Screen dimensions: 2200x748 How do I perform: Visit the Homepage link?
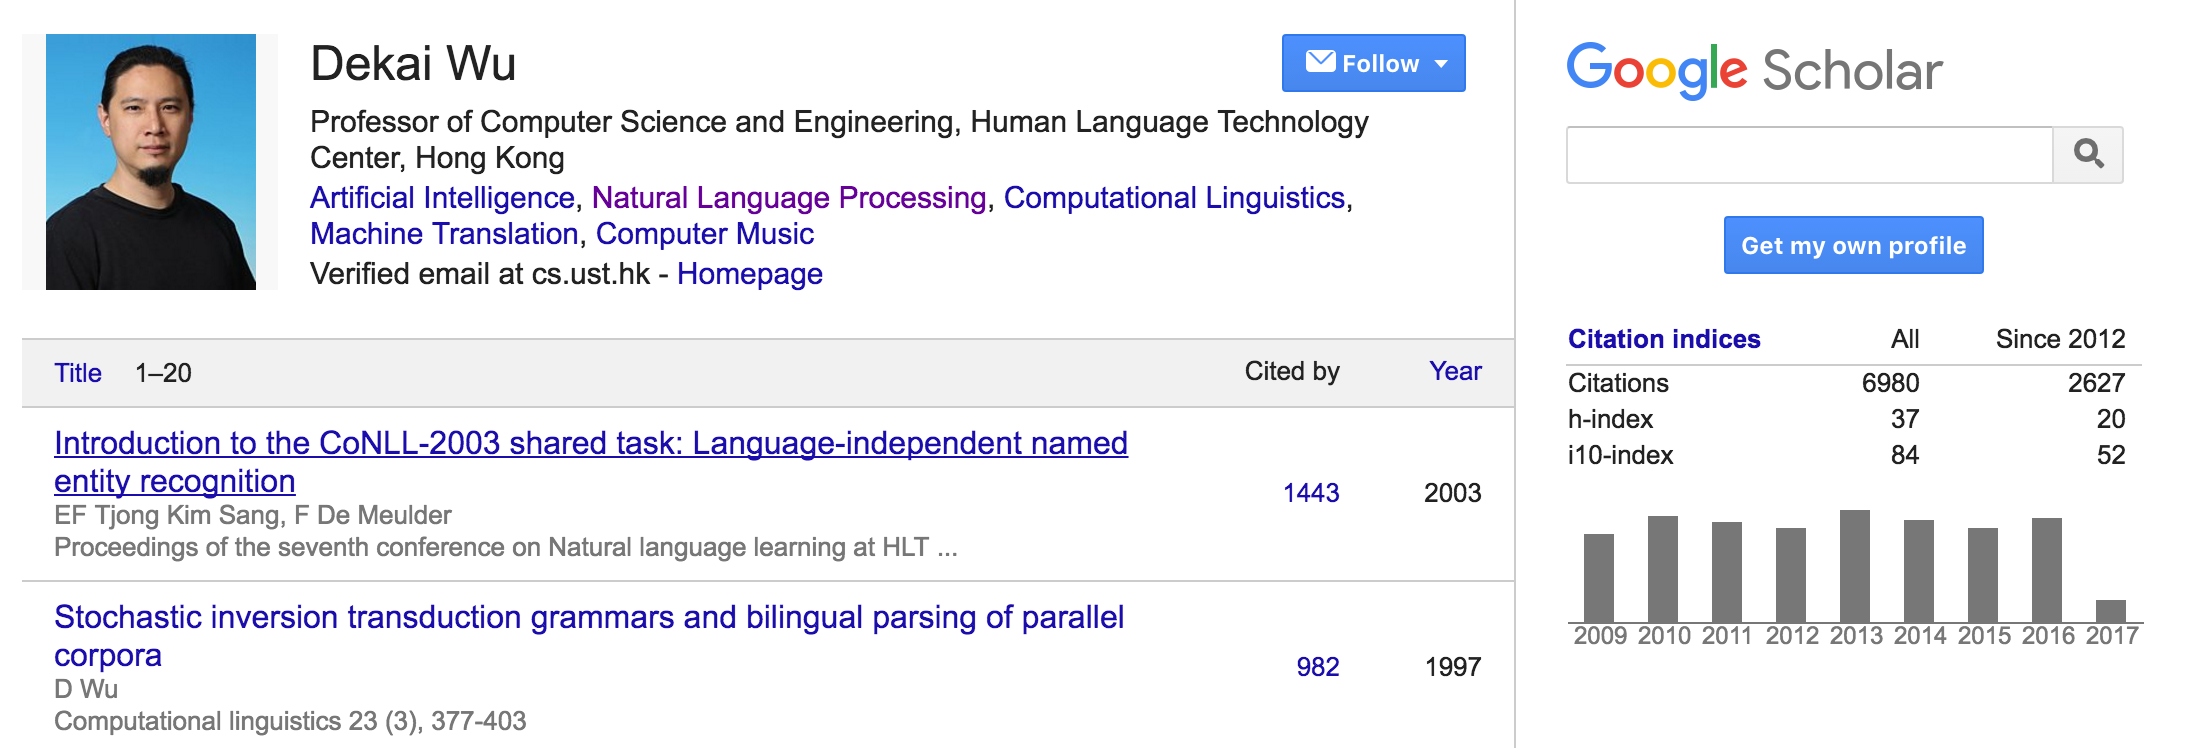click(x=749, y=274)
